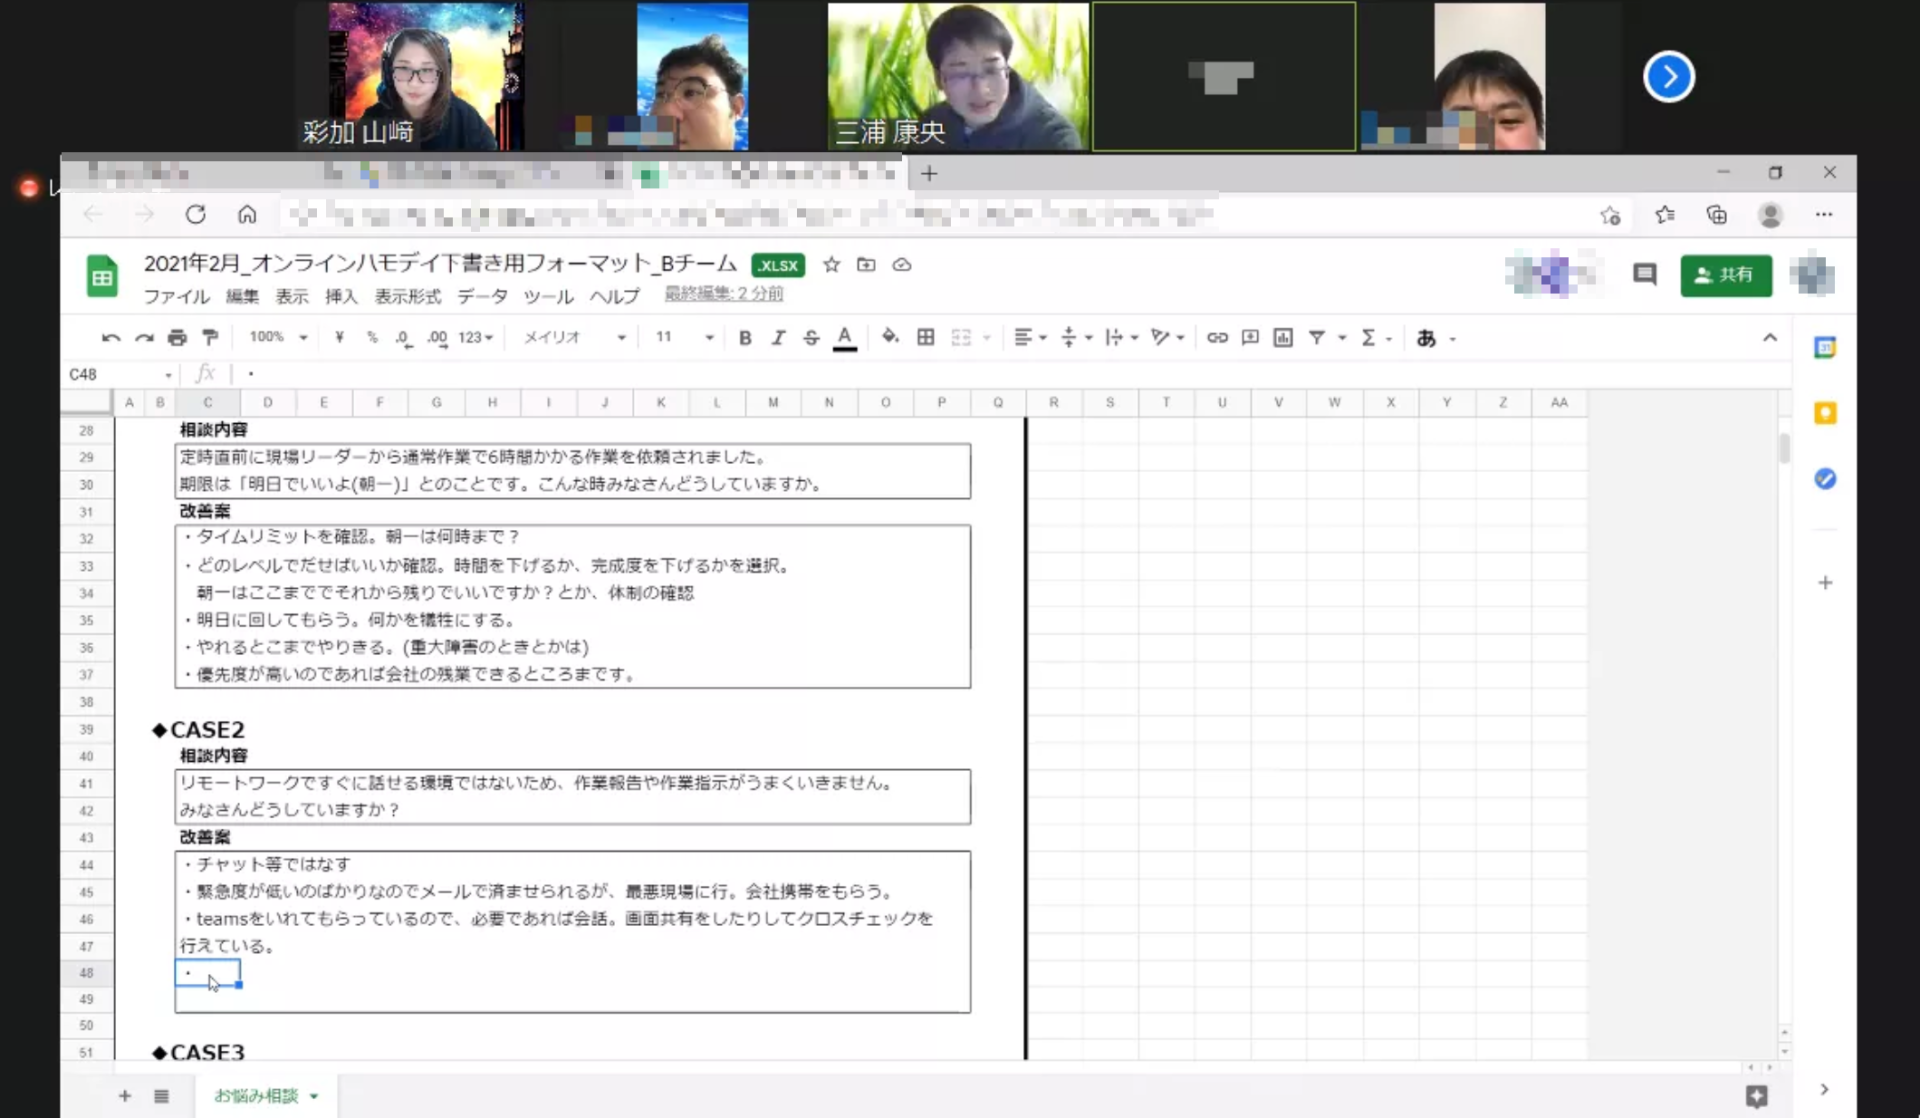Open the ツール menu
The image size is (1920, 1118).
(549, 296)
